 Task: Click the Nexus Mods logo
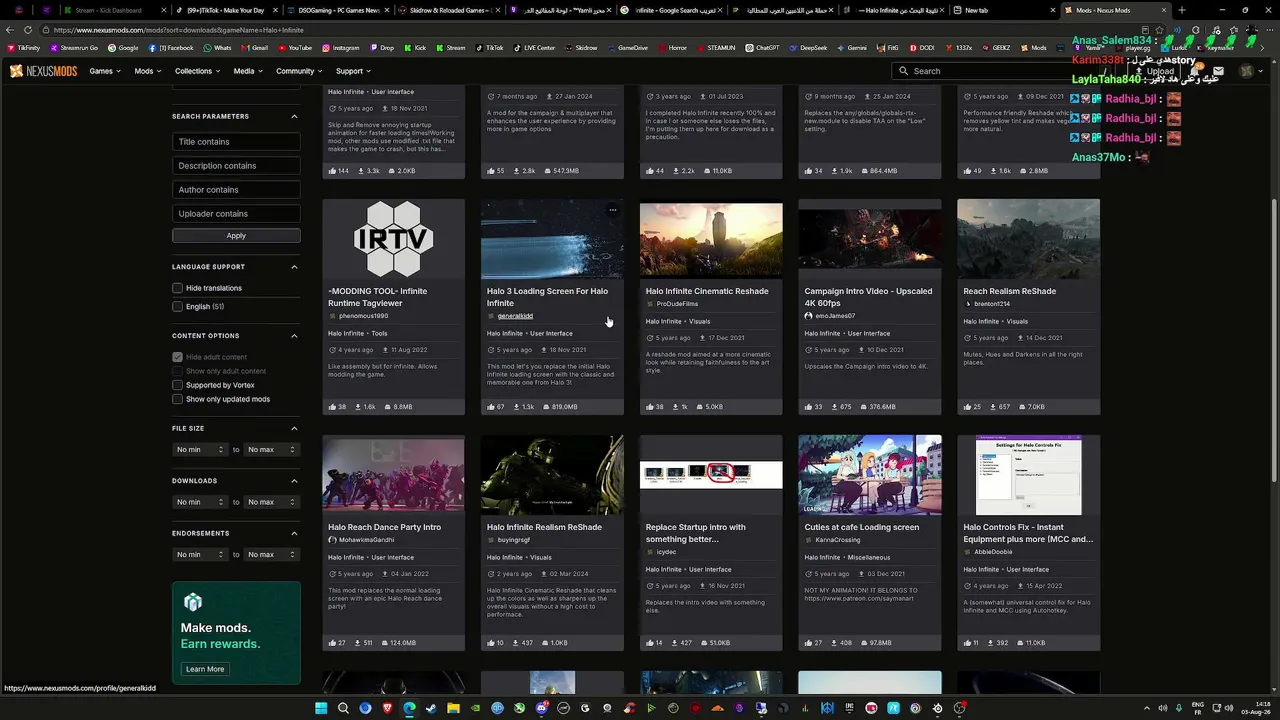click(x=44, y=71)
